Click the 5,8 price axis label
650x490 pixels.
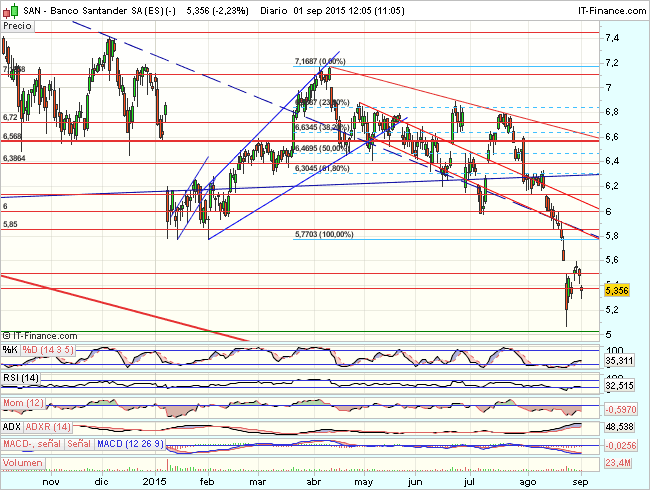coord(612,236)
